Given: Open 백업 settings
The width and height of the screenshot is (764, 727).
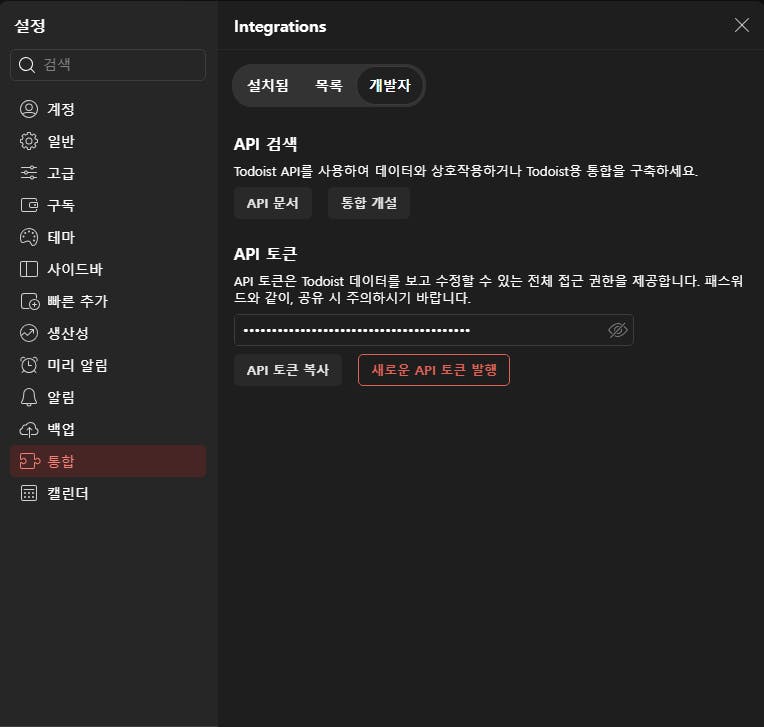Looking at the screenshot, I should (x=108, y=429).
